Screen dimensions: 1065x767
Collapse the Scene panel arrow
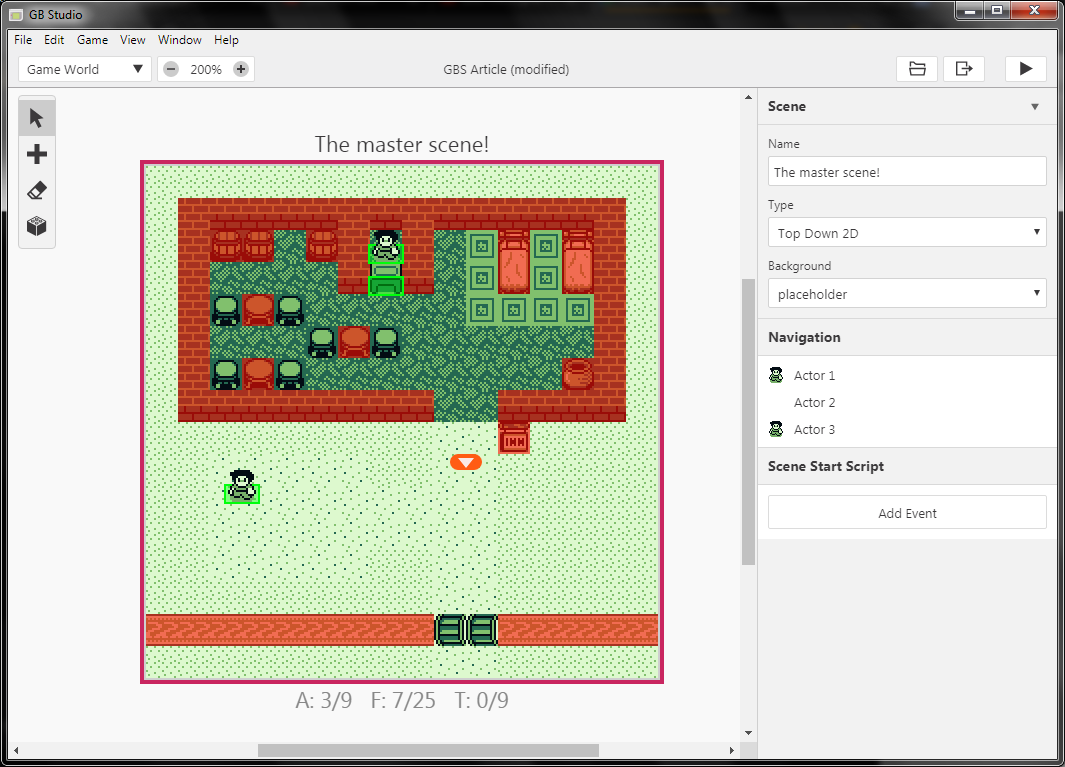click(1035, 107)
